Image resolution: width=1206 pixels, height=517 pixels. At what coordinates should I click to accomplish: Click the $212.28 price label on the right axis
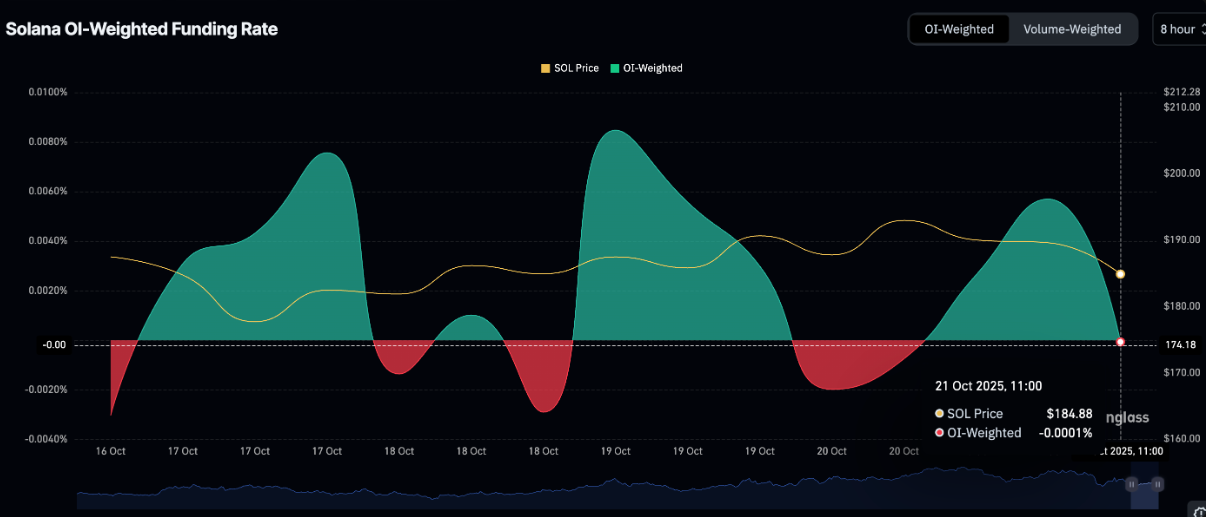(1181, 92)
